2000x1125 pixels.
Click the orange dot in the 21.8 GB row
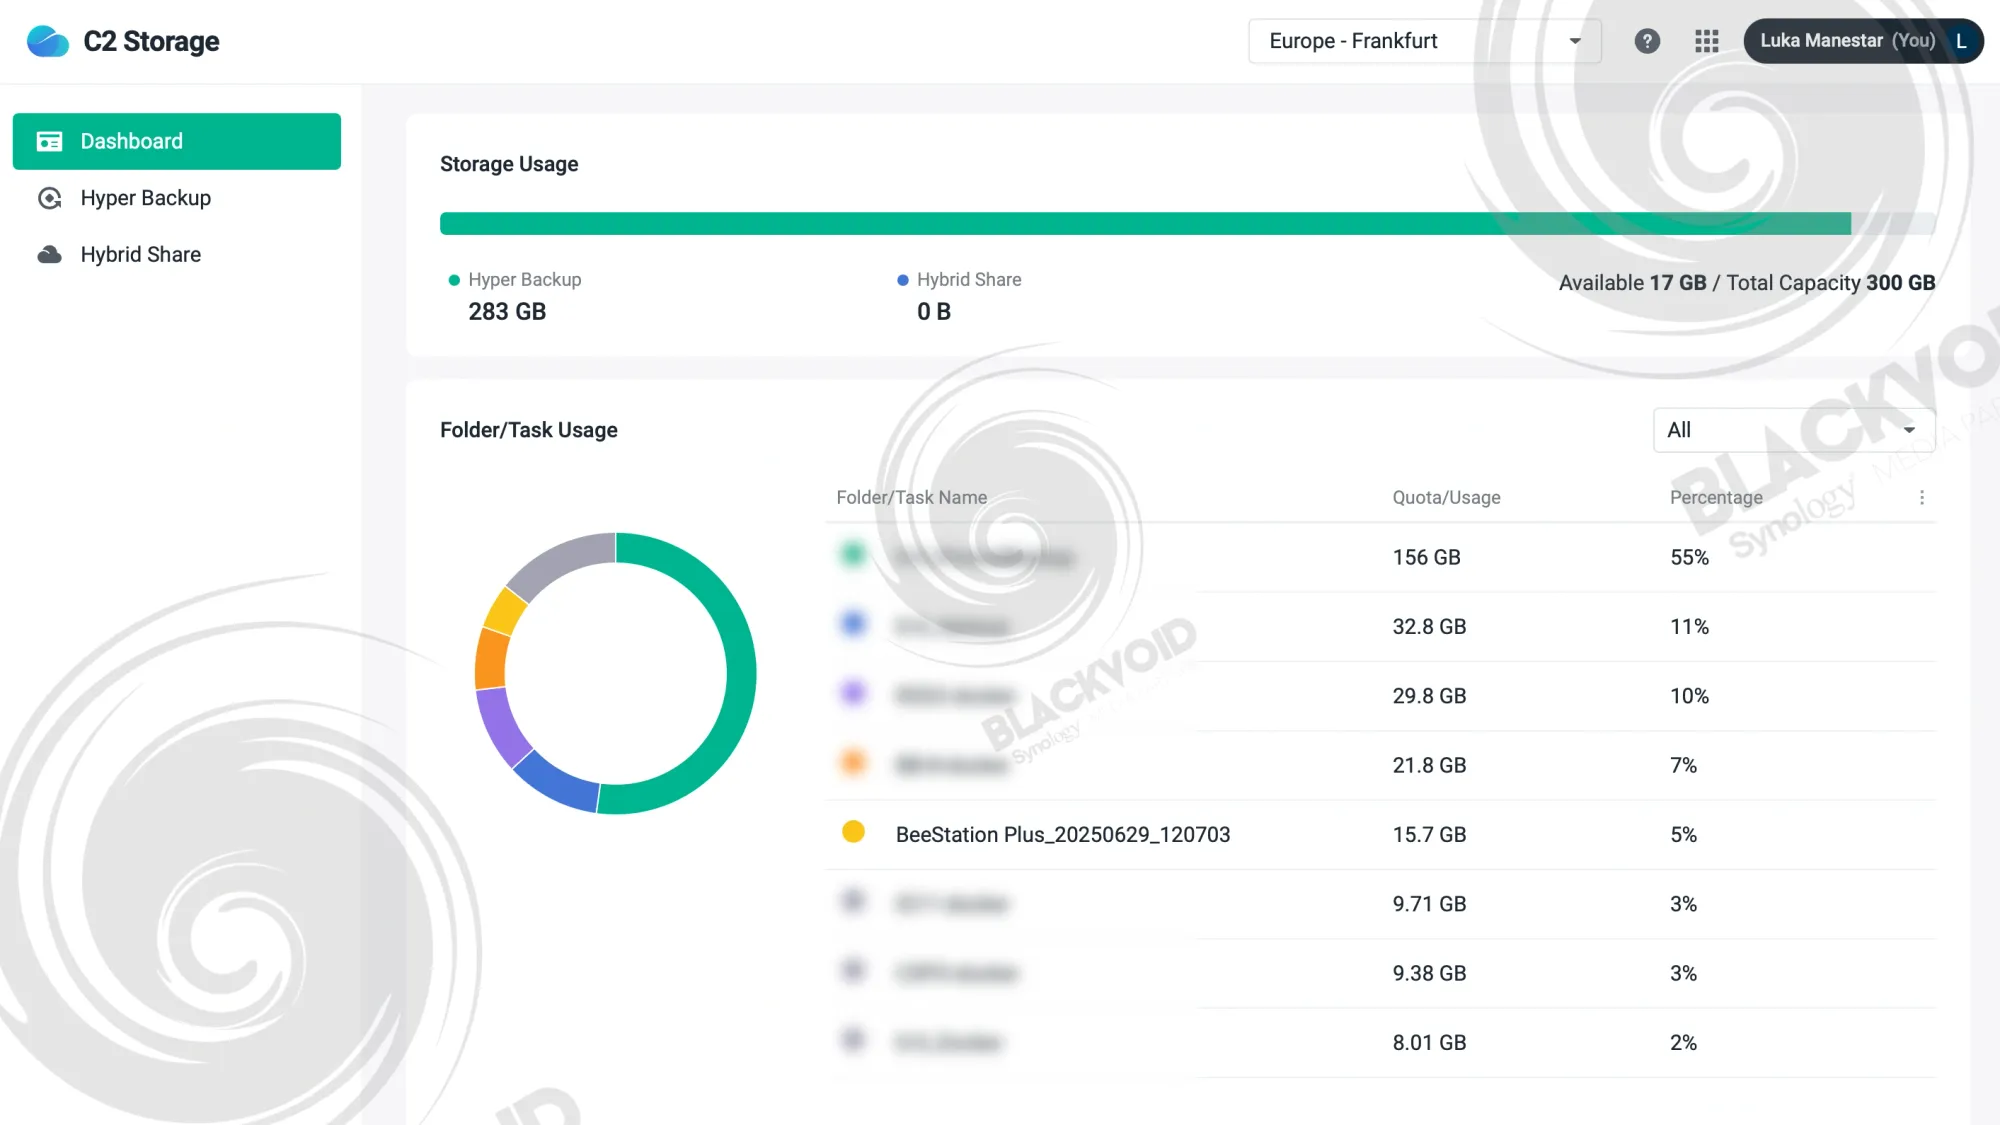[853, 762]
